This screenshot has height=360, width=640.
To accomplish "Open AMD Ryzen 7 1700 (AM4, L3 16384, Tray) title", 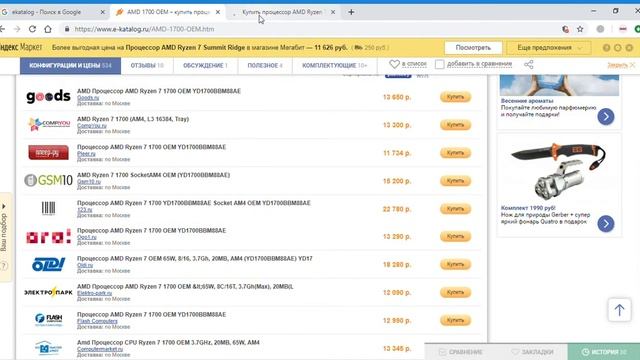I will (133, 119).
